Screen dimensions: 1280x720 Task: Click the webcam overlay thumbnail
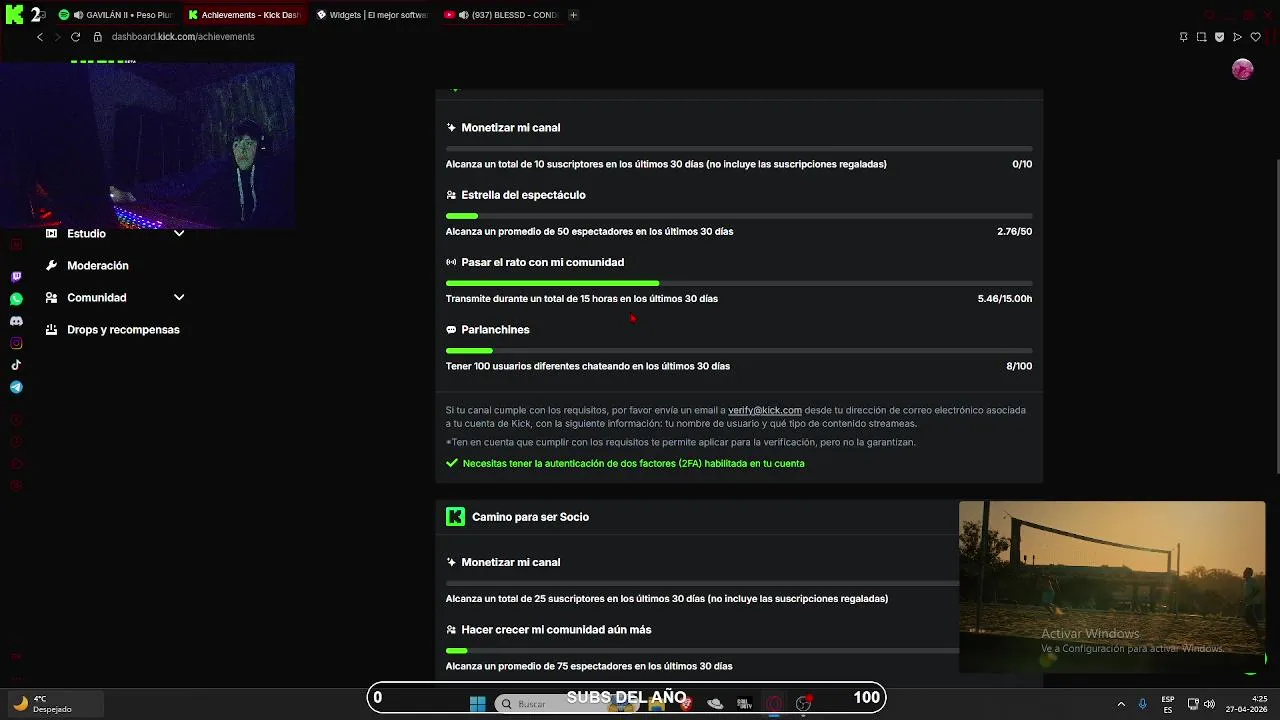click(147, 146)
